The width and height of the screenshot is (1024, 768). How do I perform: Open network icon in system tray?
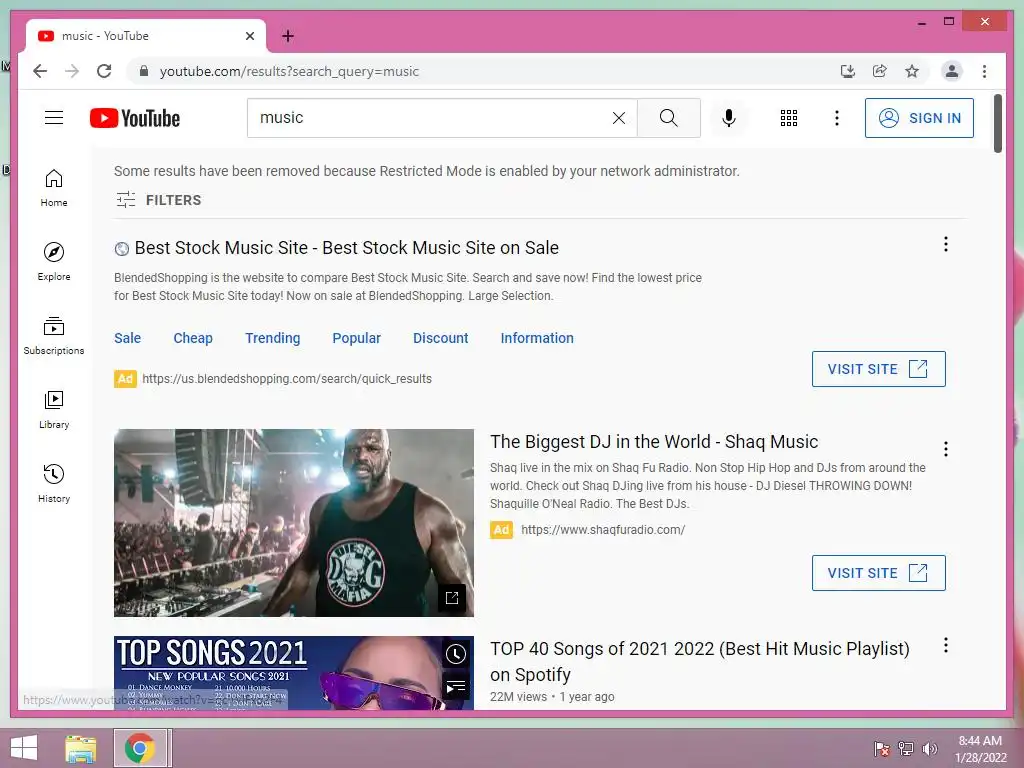point(906,749)
